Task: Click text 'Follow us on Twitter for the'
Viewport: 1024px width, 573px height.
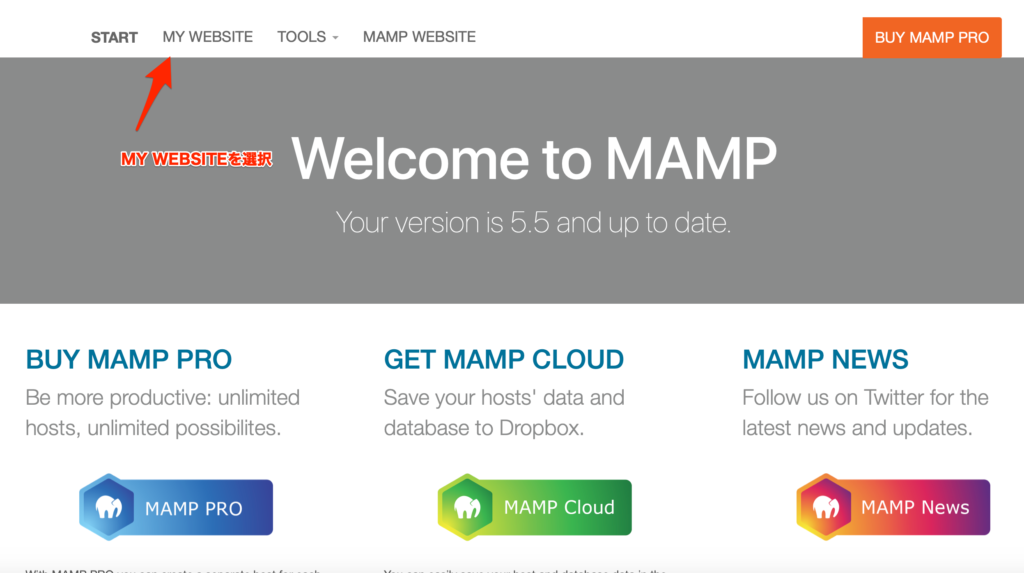Action: point(865,397)
